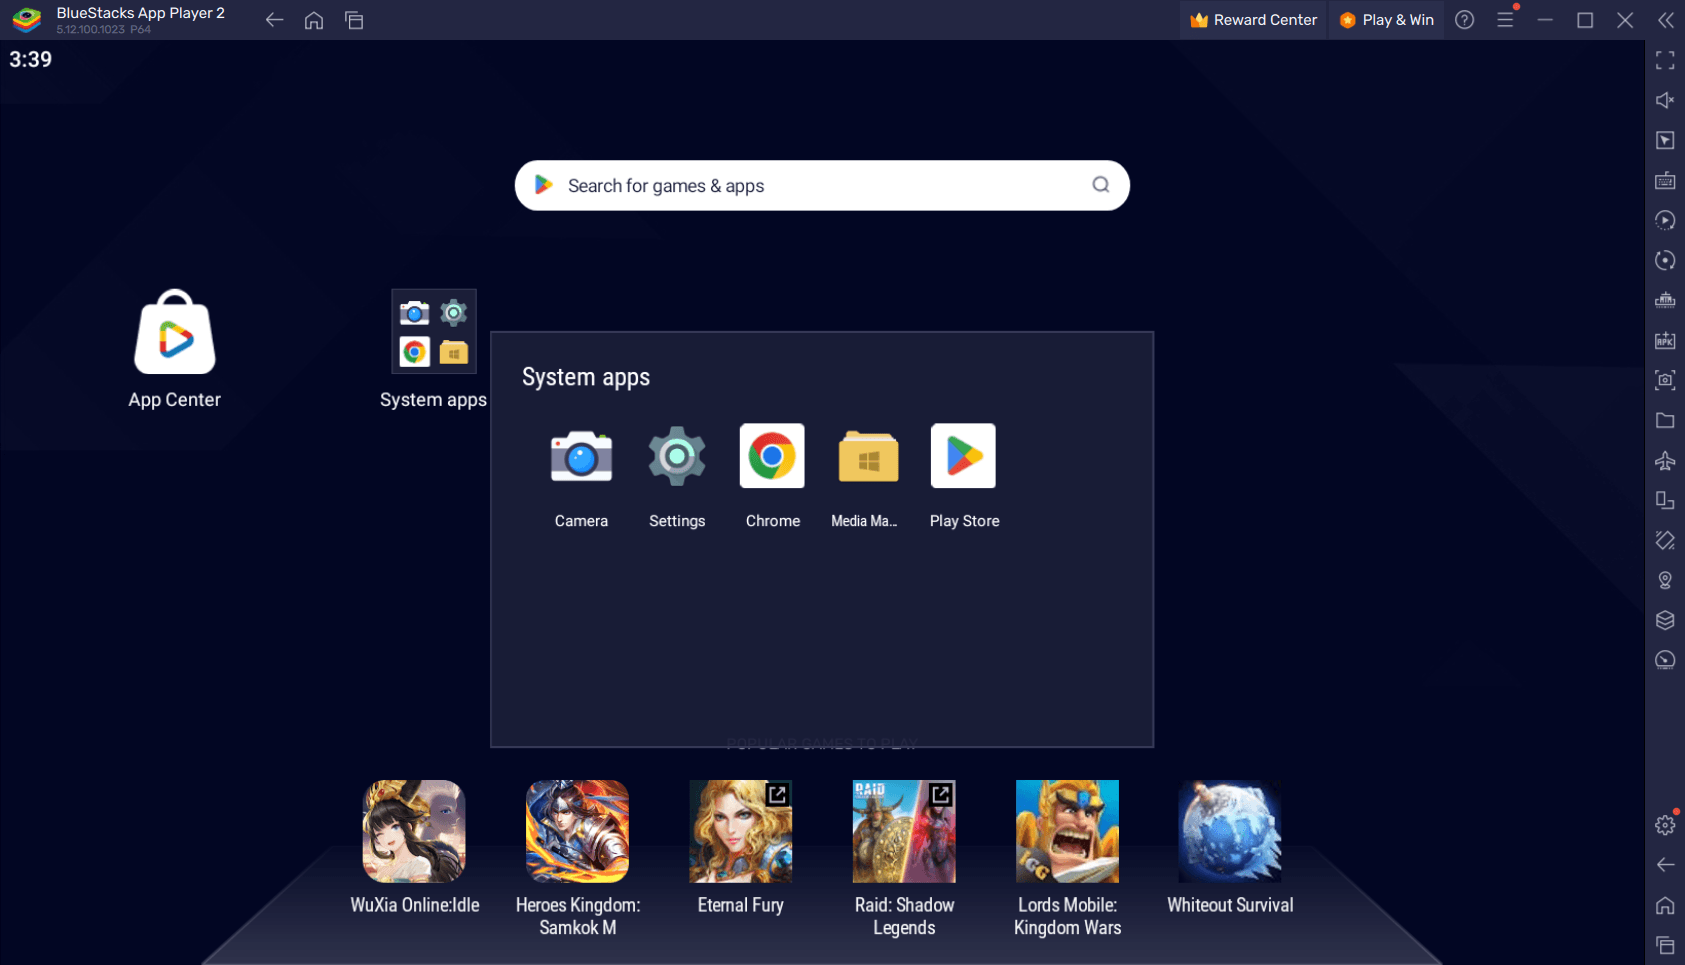Viewport: 1685px width, 965px height.
Task: Open game controls keyboard icon
Action: click(x=1665, y=180)
